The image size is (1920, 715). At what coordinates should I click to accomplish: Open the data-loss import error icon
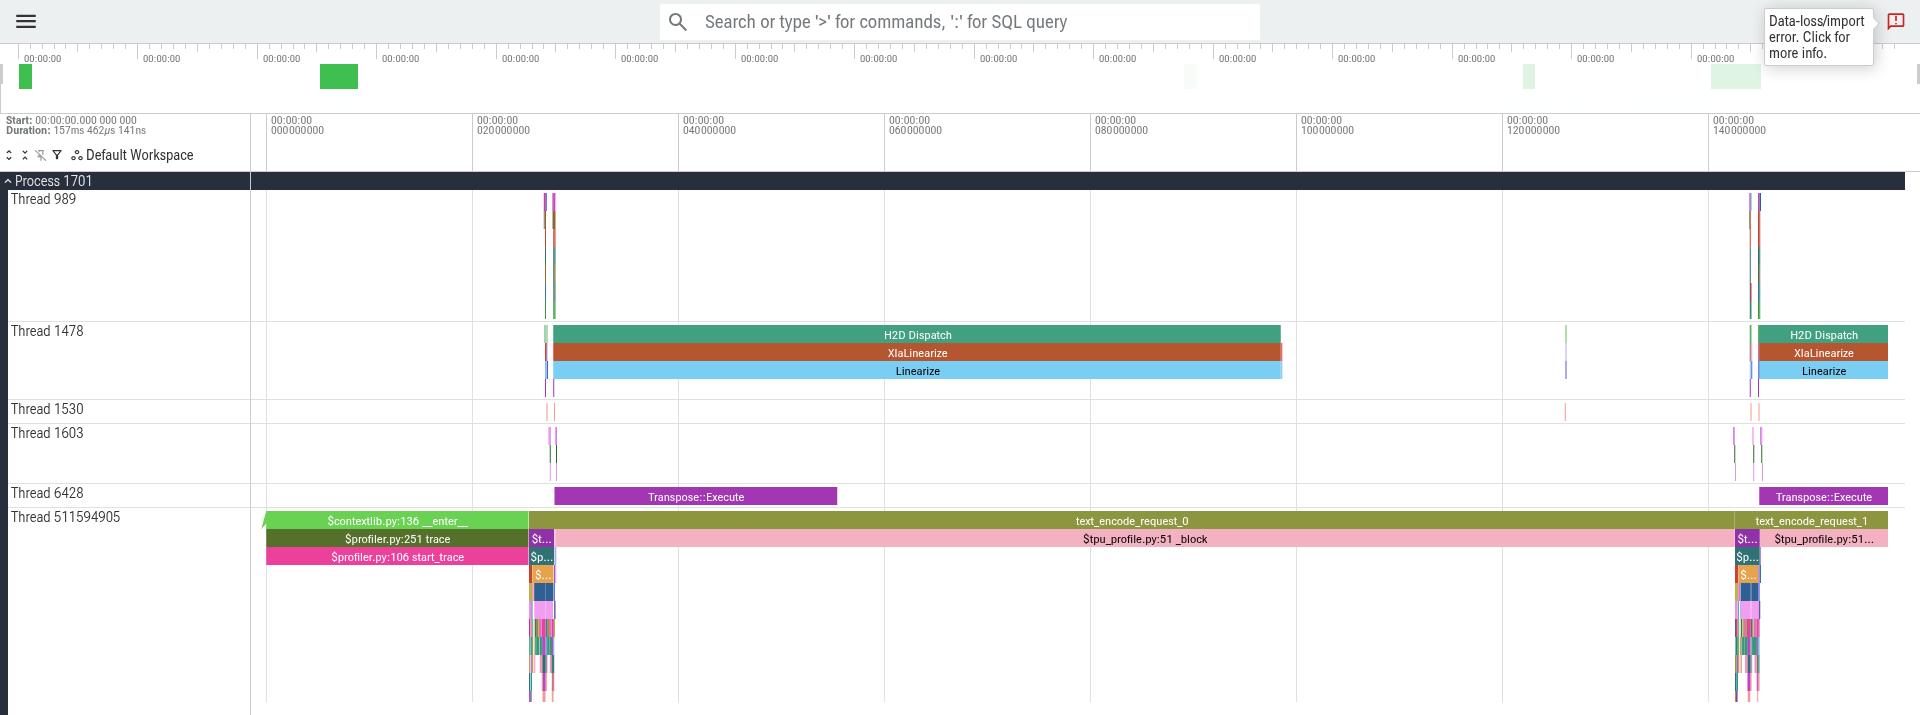pos(1895,21)
